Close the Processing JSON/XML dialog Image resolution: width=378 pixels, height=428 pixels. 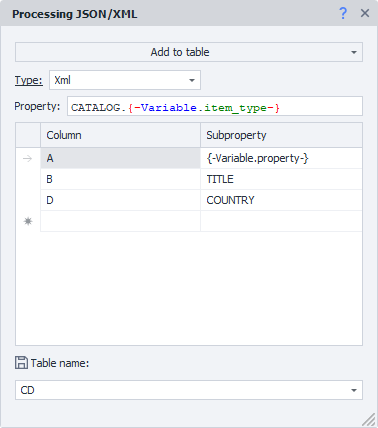pos(365,13)
